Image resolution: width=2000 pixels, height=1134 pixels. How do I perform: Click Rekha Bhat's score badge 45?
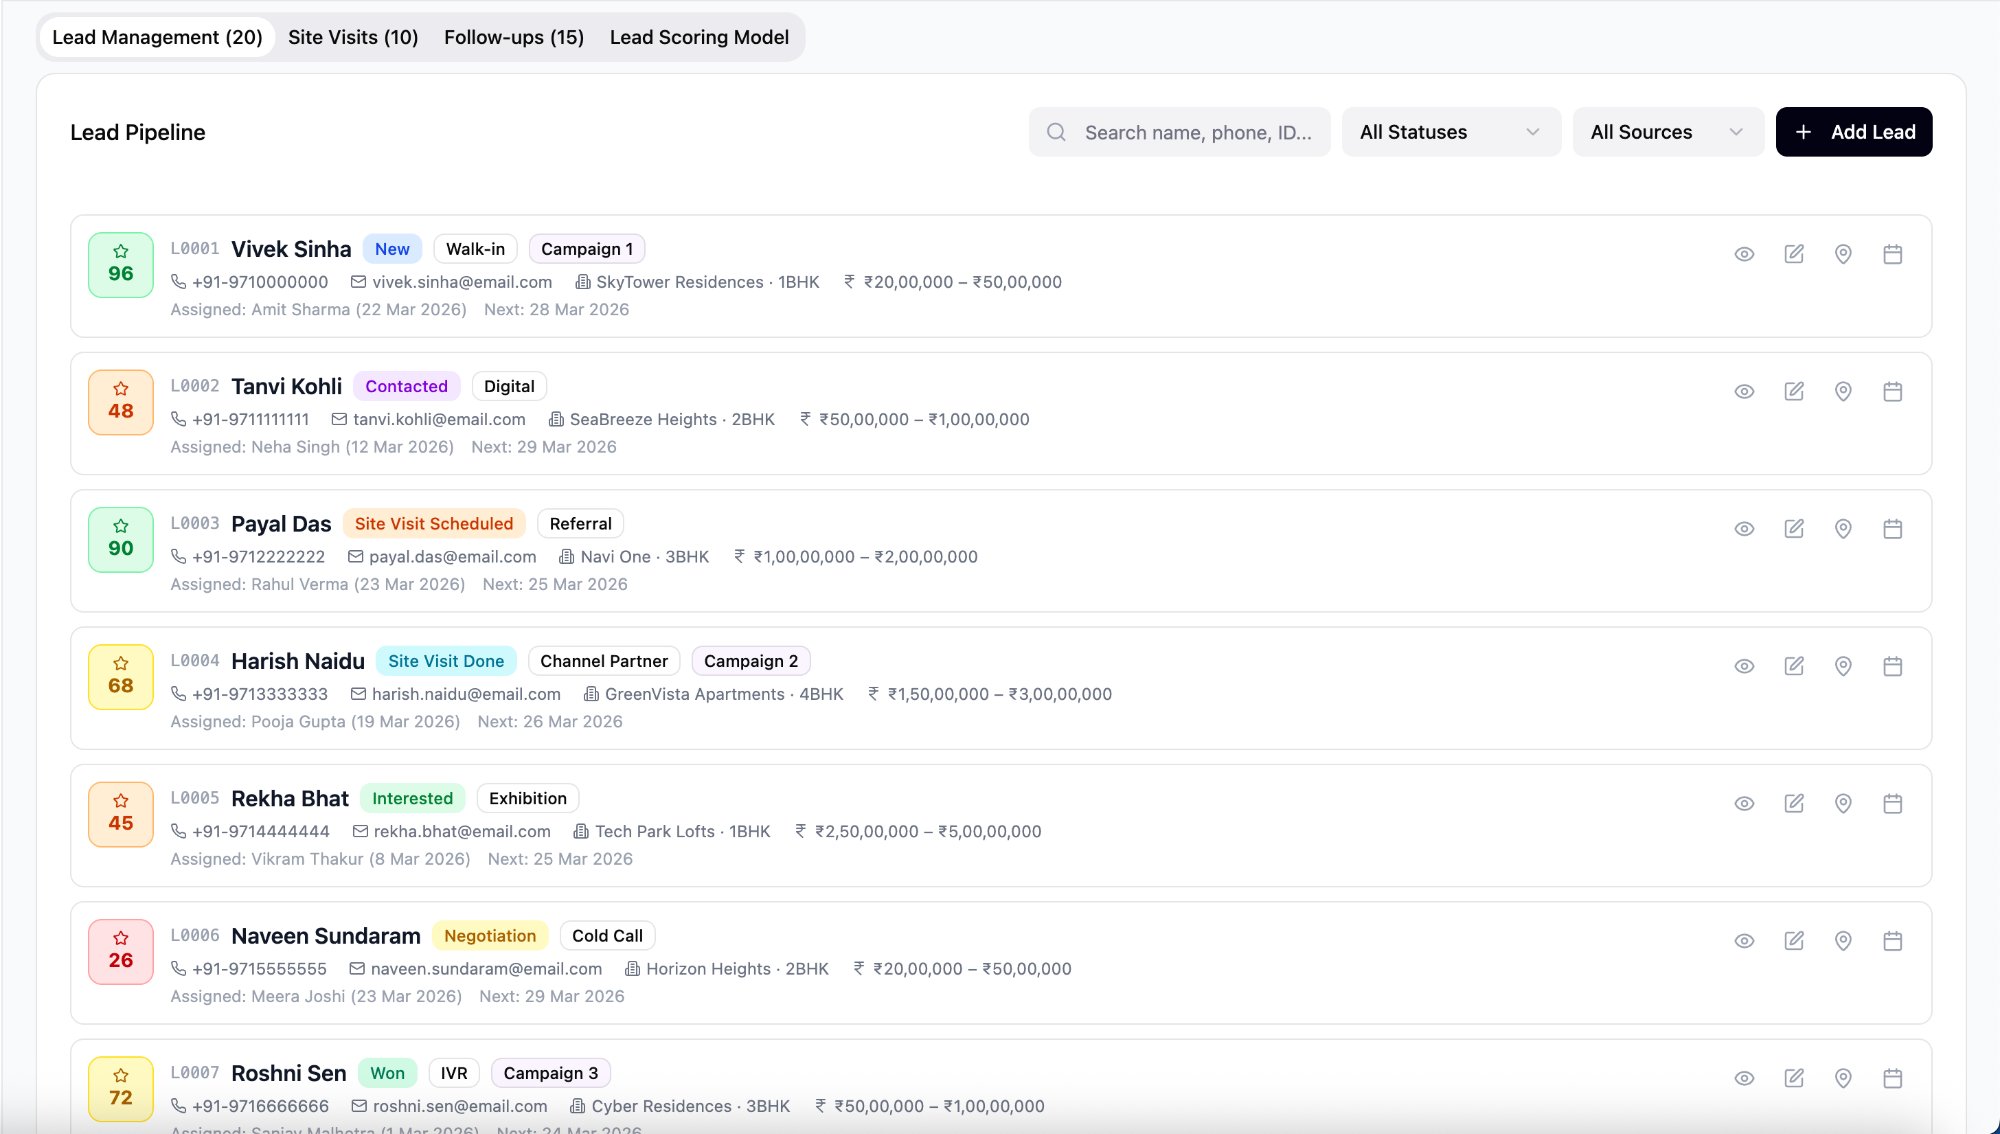tap(121, 814)
